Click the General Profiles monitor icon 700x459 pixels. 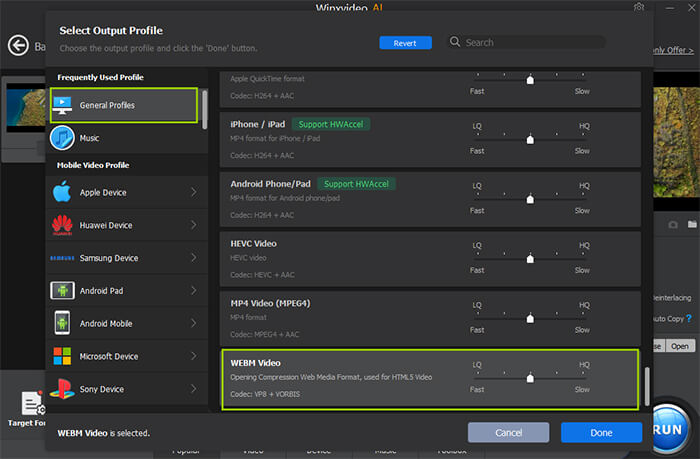coord(62,105)
